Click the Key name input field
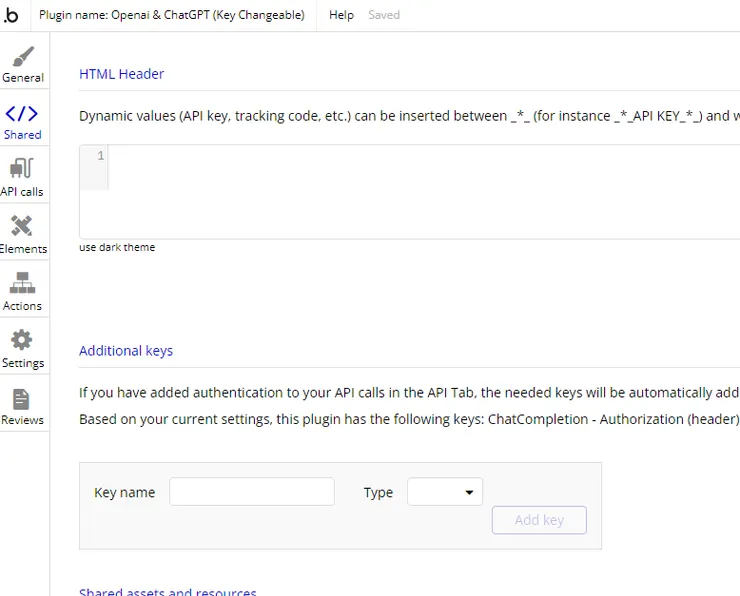This screenshot has height=596, width=740. point(252,492)
